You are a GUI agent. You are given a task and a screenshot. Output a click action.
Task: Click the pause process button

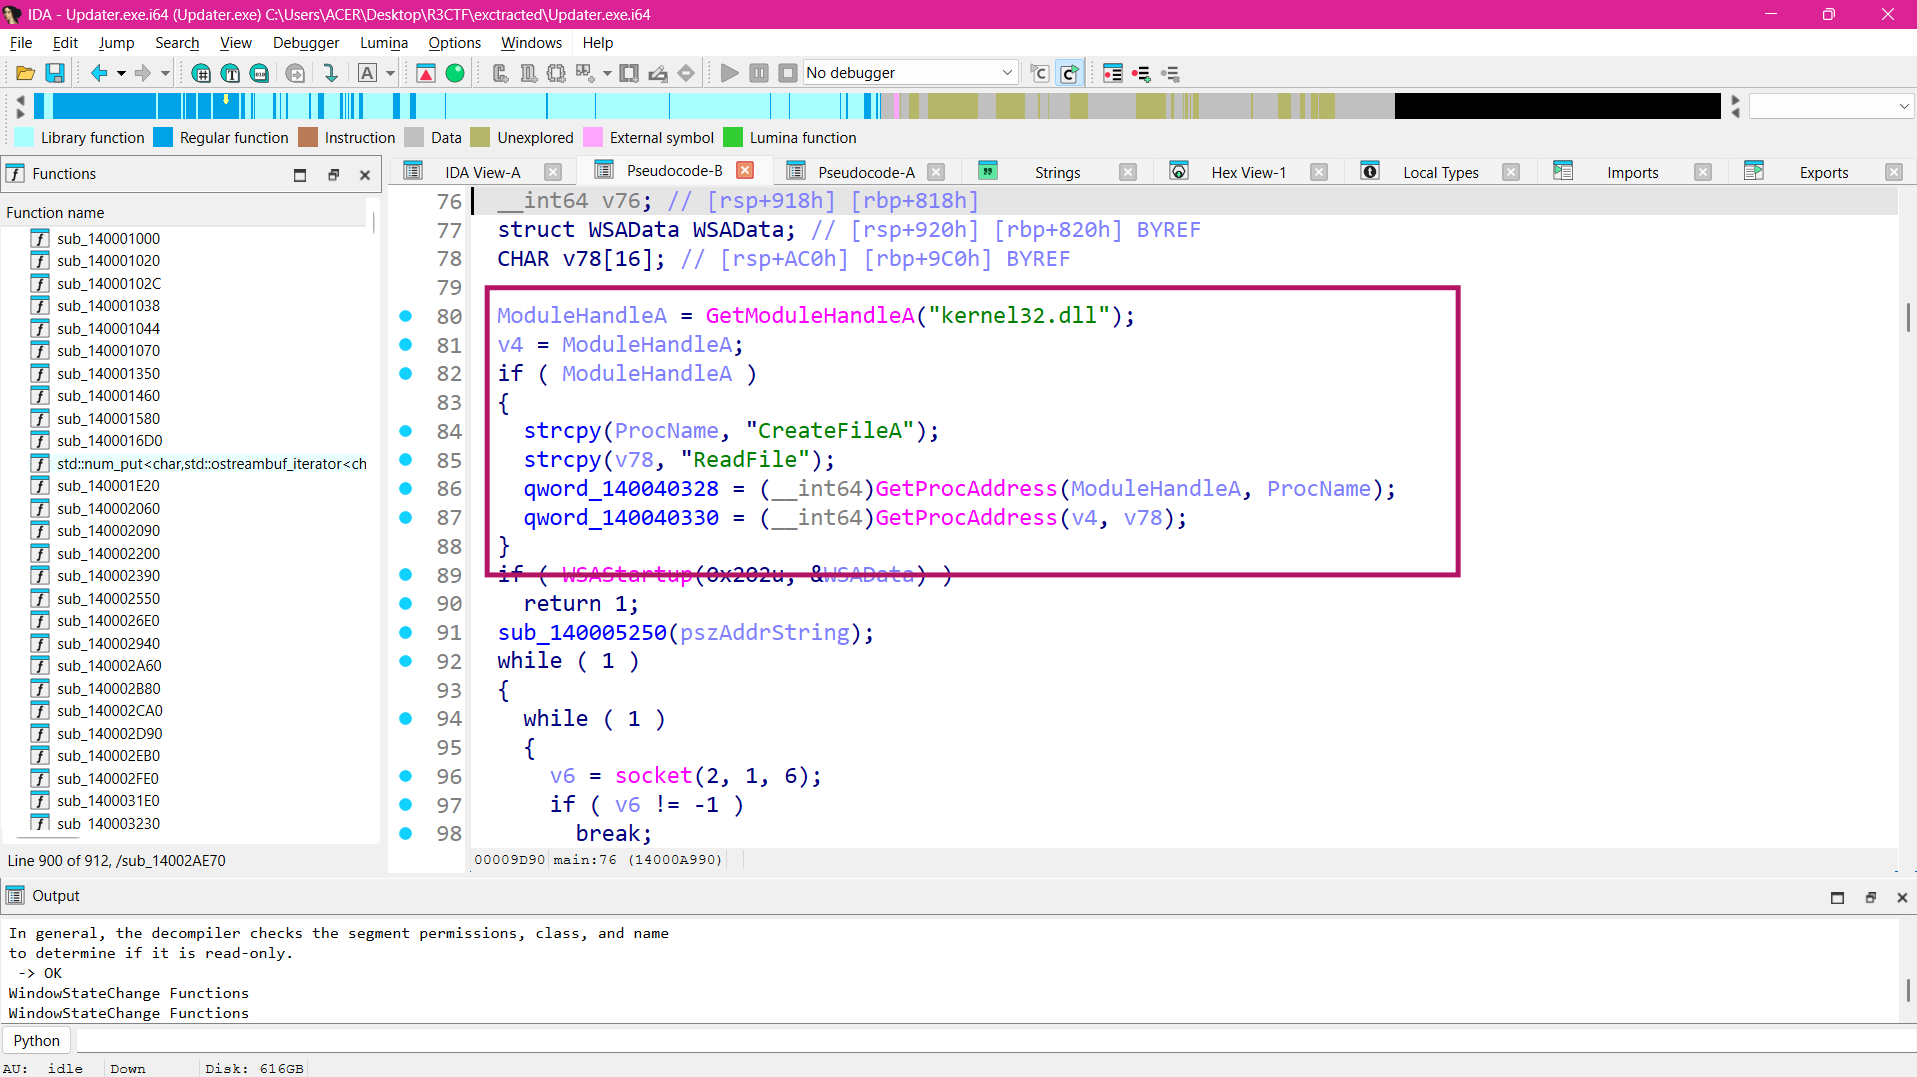[759, 73]
